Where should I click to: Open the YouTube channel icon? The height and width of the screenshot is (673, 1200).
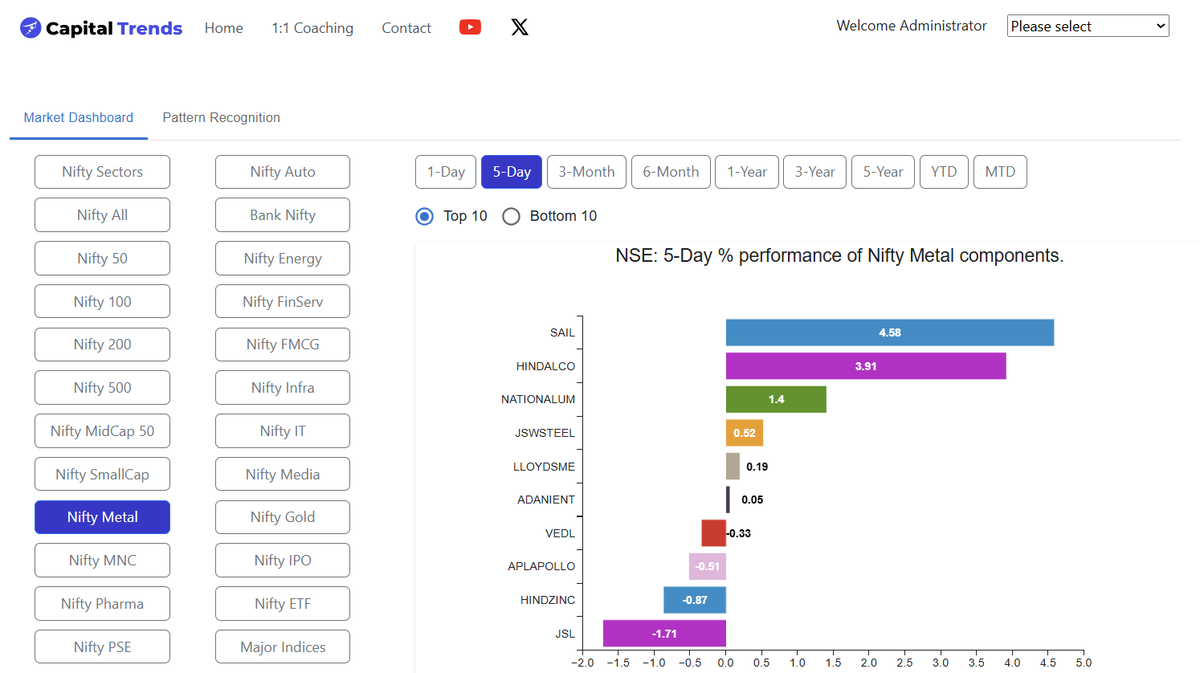point(470,27)
